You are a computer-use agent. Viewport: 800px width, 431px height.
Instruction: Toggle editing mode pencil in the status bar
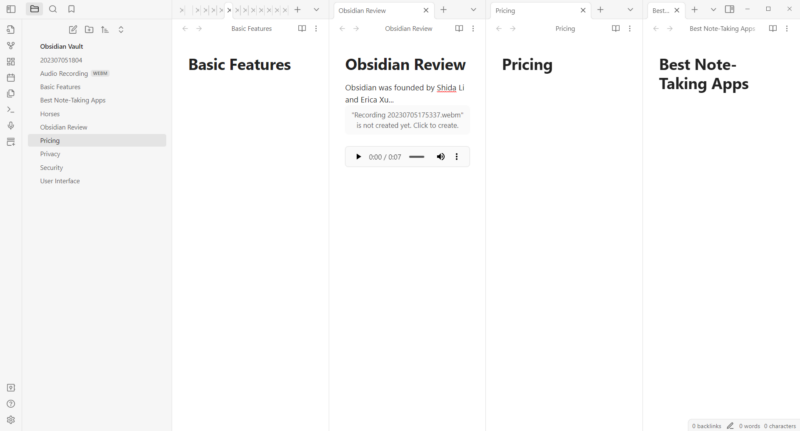point(730,426)
